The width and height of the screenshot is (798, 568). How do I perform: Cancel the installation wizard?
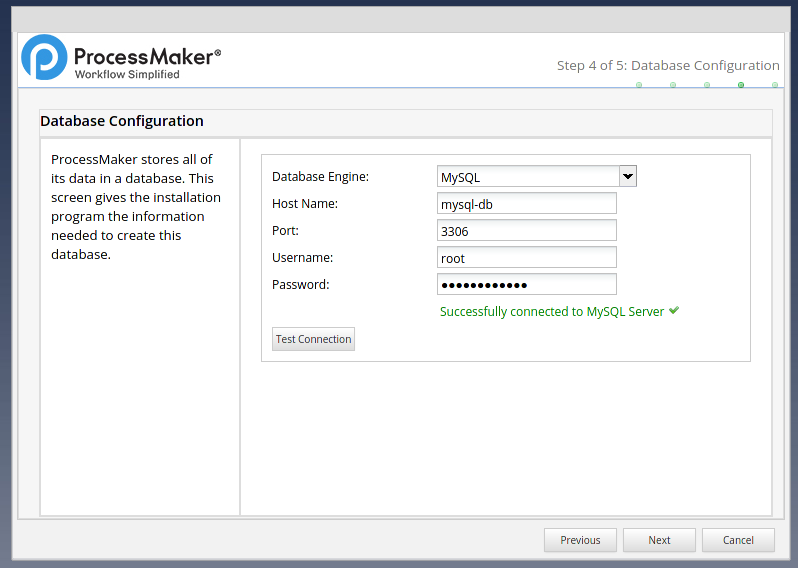[x=738, y=540]
